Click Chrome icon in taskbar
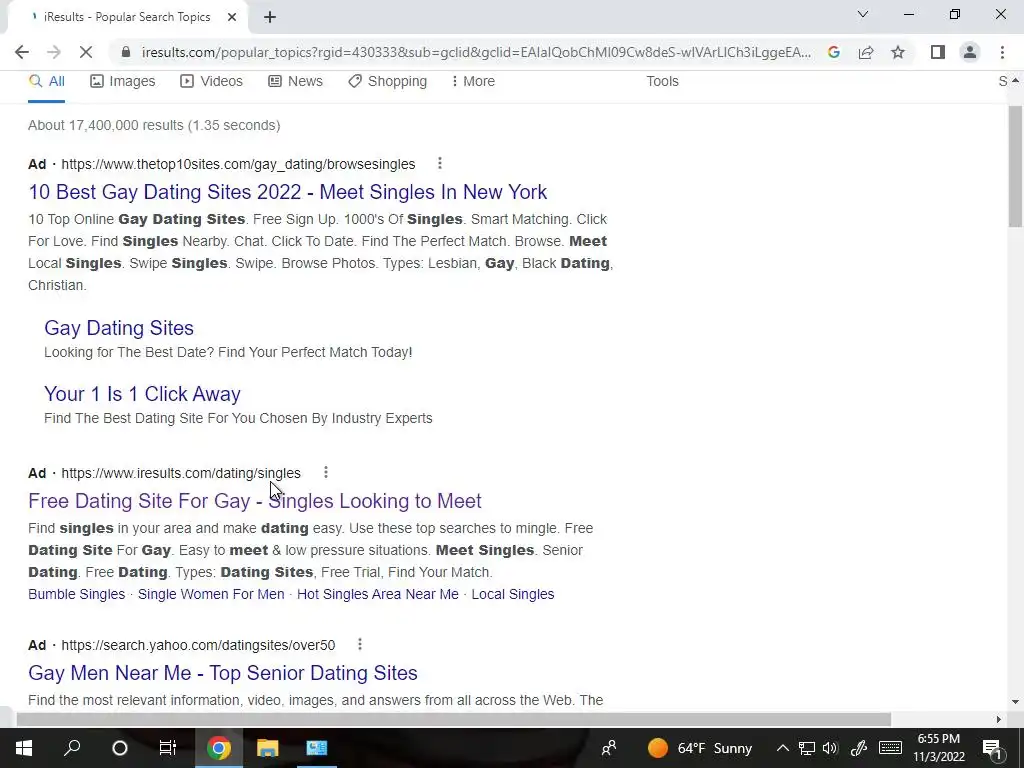This screenshot has height=768, width=1024. pyautogui.click(x=219, y=748)
